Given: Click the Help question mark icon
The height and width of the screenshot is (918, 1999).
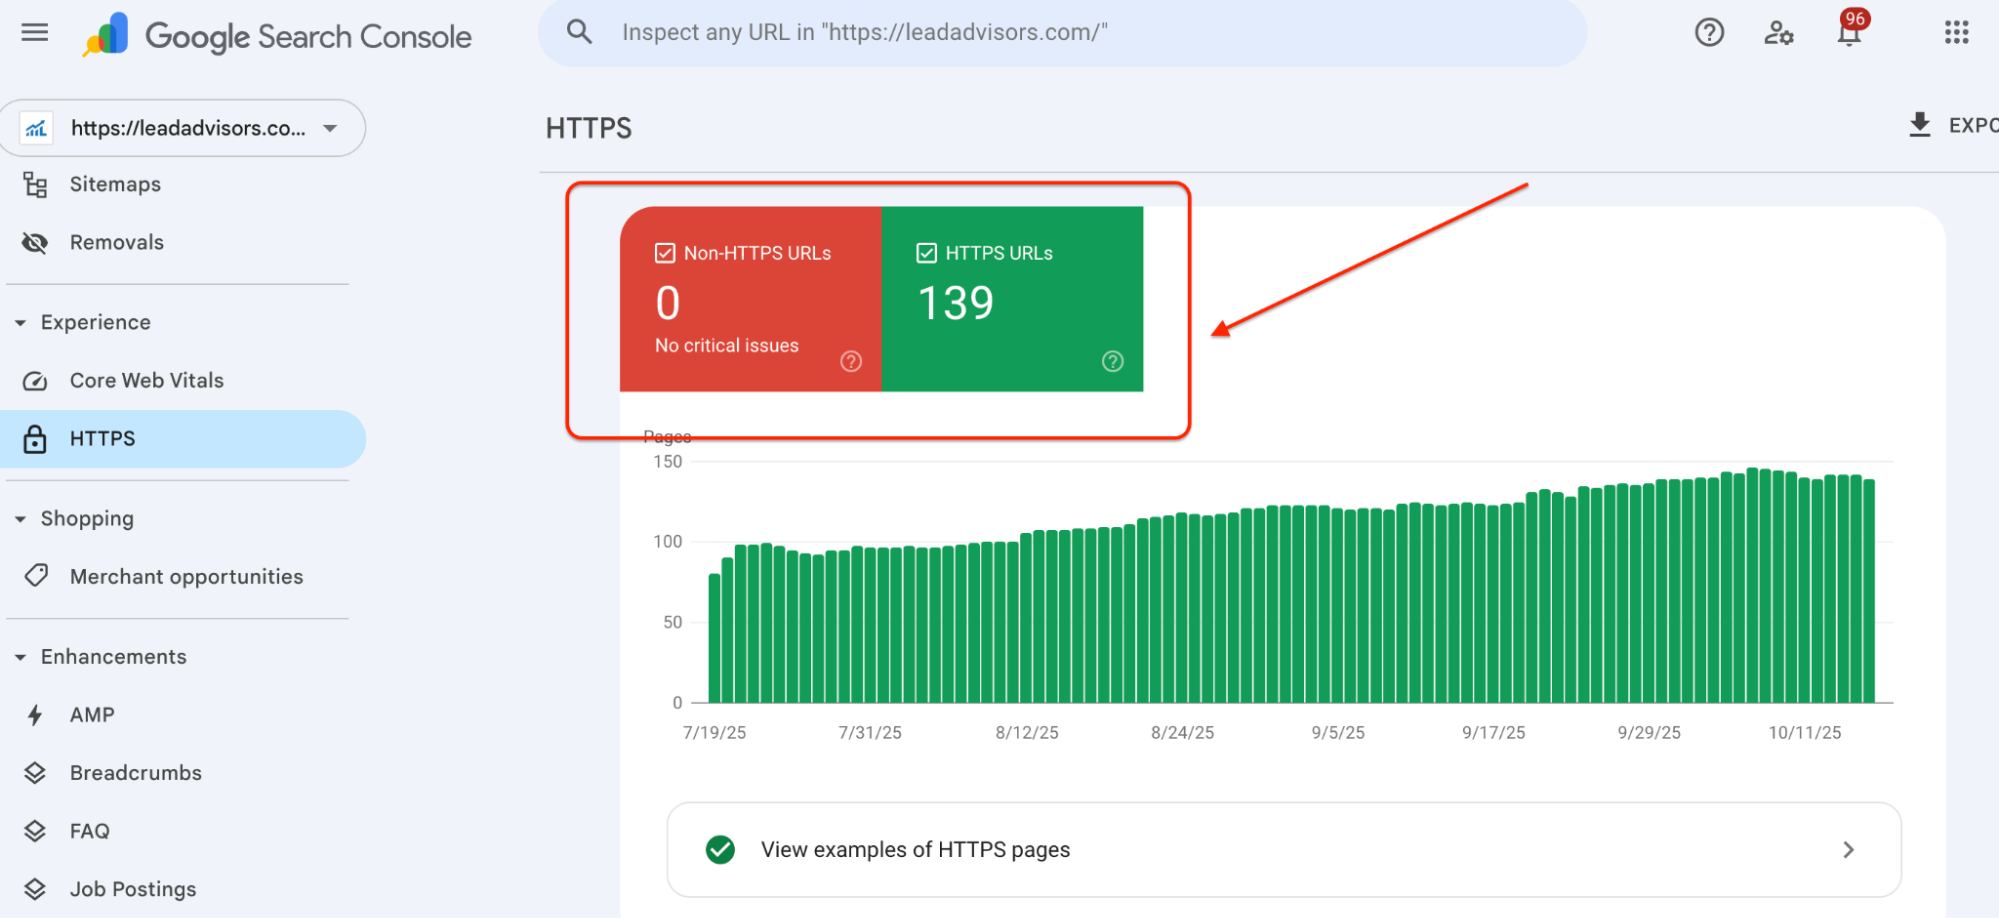Looking at the screenshot, I should click(x=1709, y=33).
